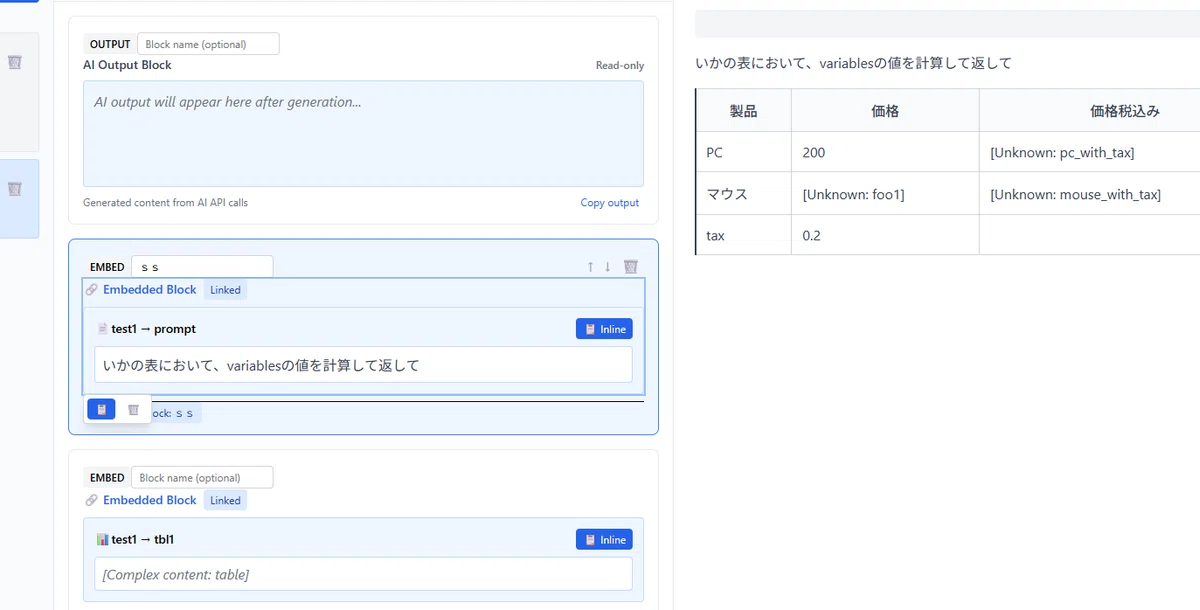Click the 'test1 → tbl1' heading
Viewport: 1200px width, 610px height.
[143, 539]
